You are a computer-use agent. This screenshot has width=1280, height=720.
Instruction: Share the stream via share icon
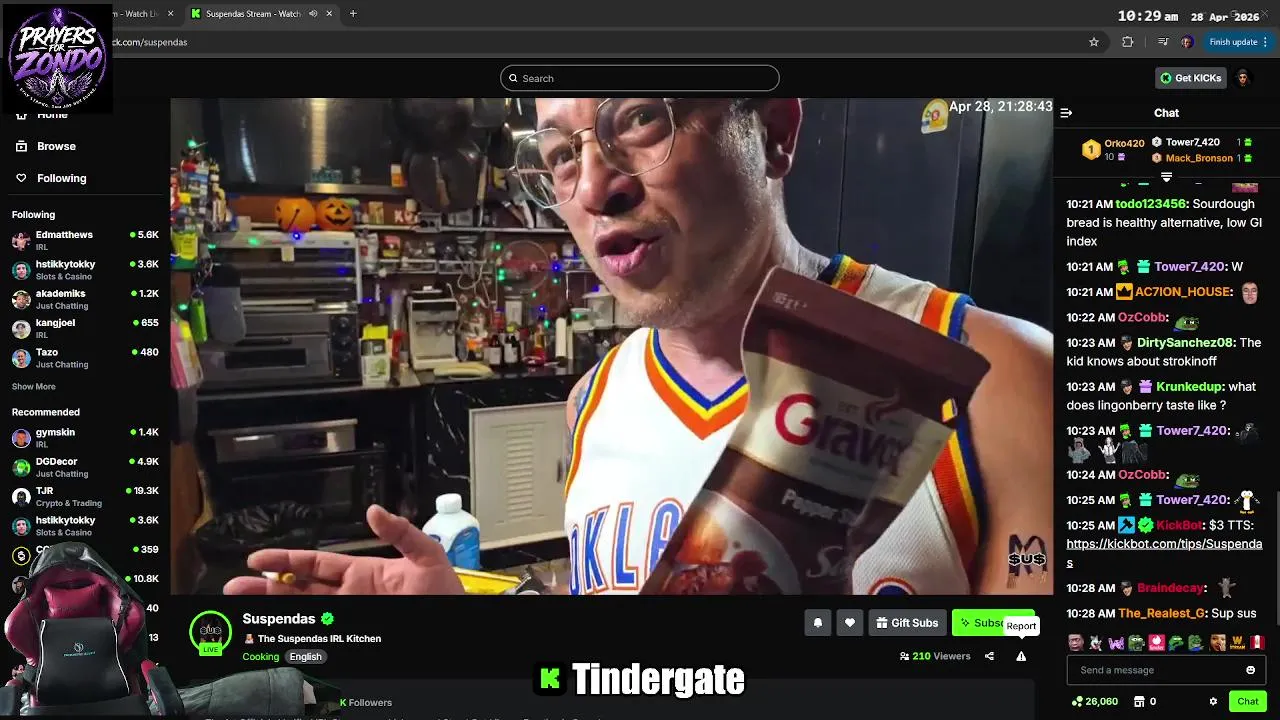(x=989, y=656)
